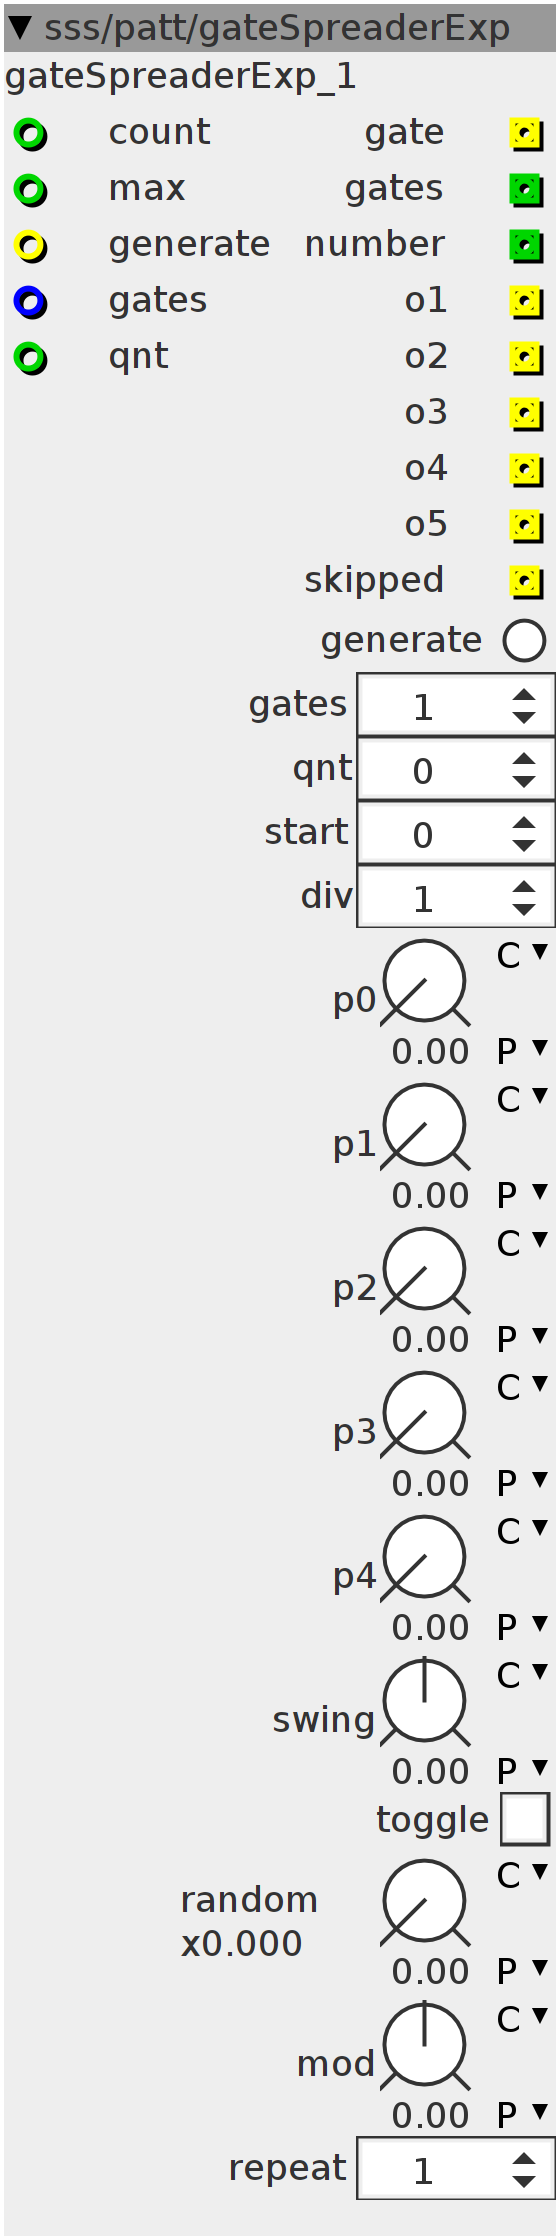Click the green number outlet connector
The image size is (560, 2240).
(526, 245)
